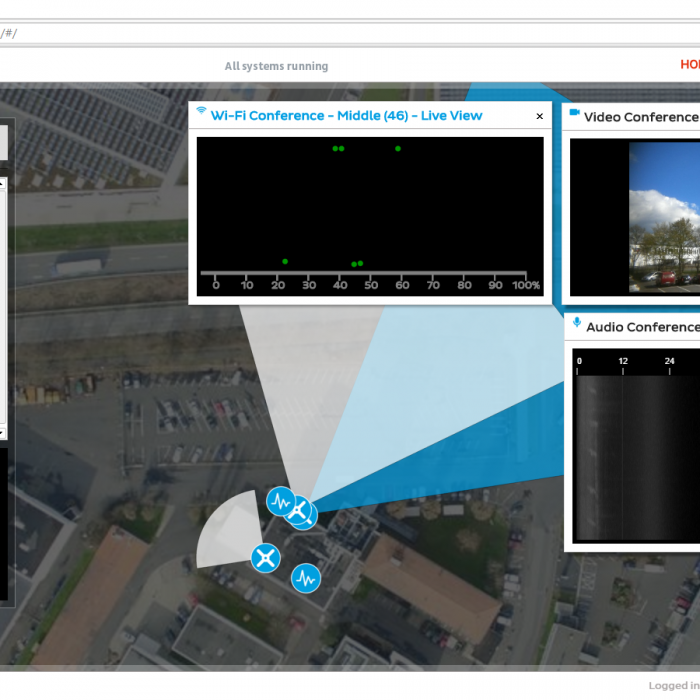Select the lower pulse sensor marker on the map

pos(306,579)
